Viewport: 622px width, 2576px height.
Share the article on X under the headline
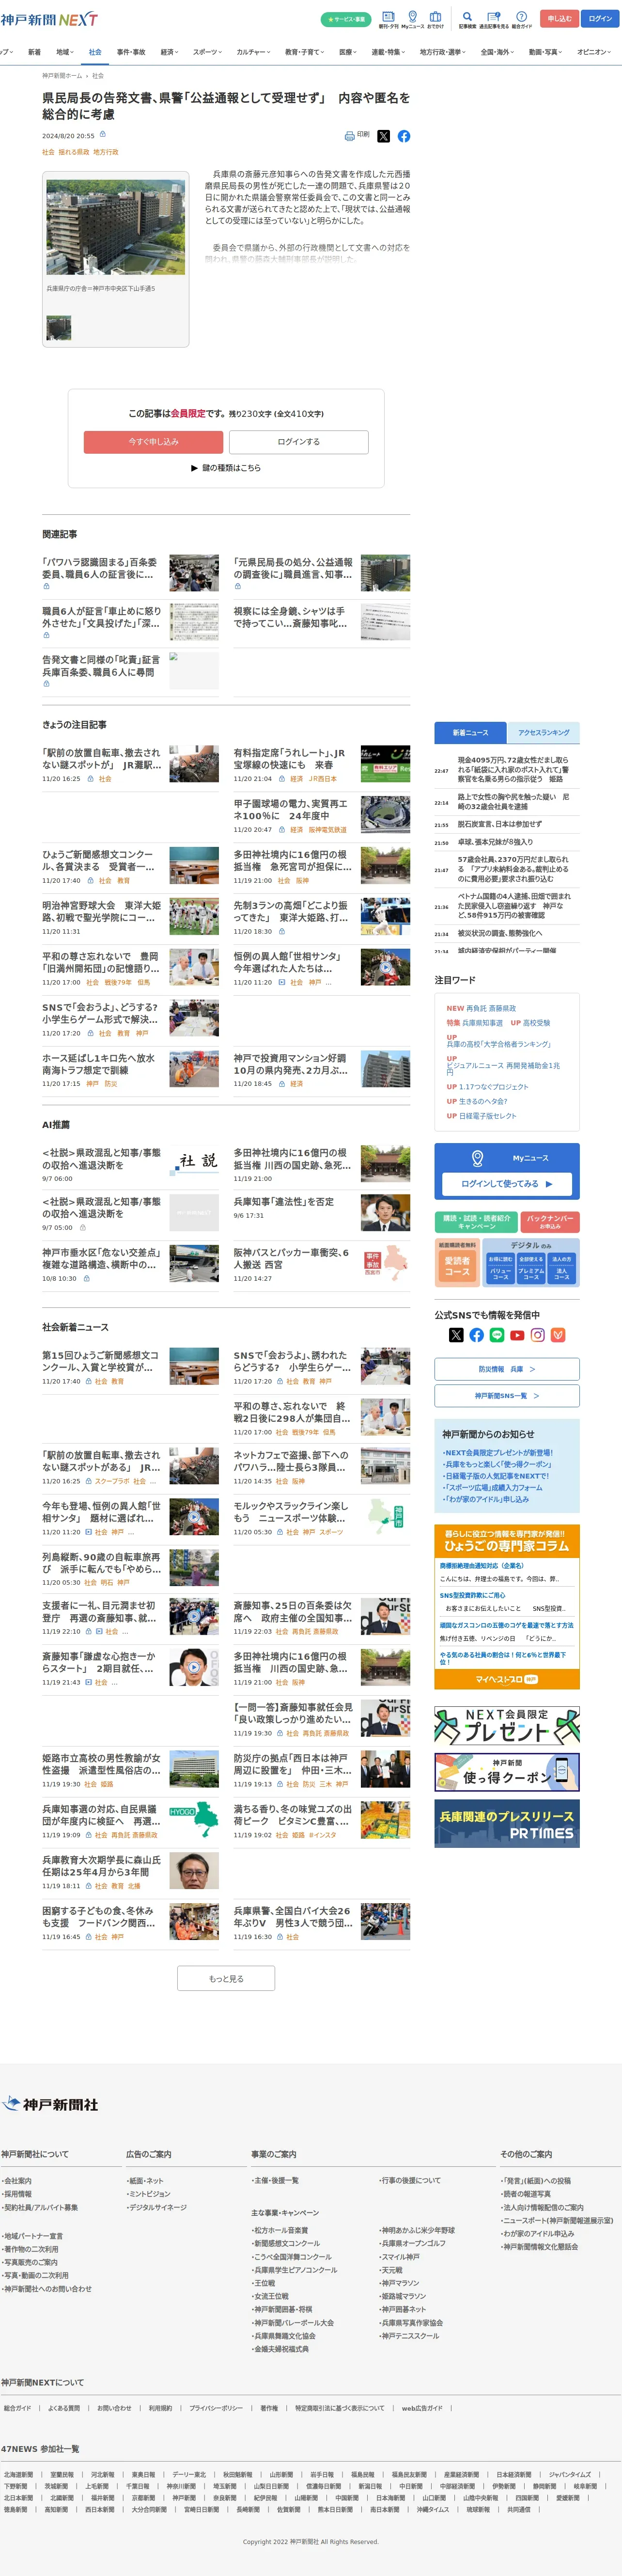(x=383, y=136)
